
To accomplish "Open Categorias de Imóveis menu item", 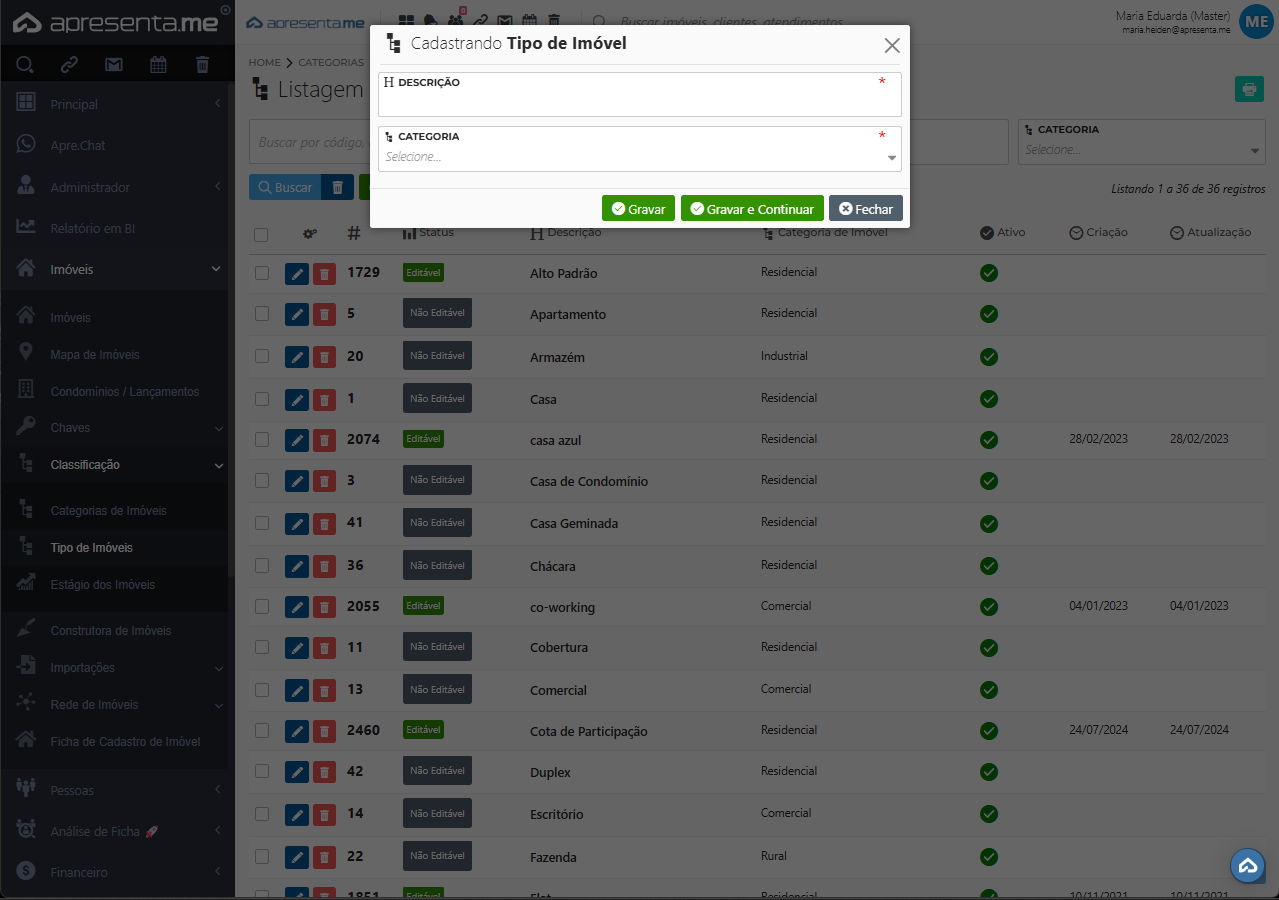I will tap(108, 511).
